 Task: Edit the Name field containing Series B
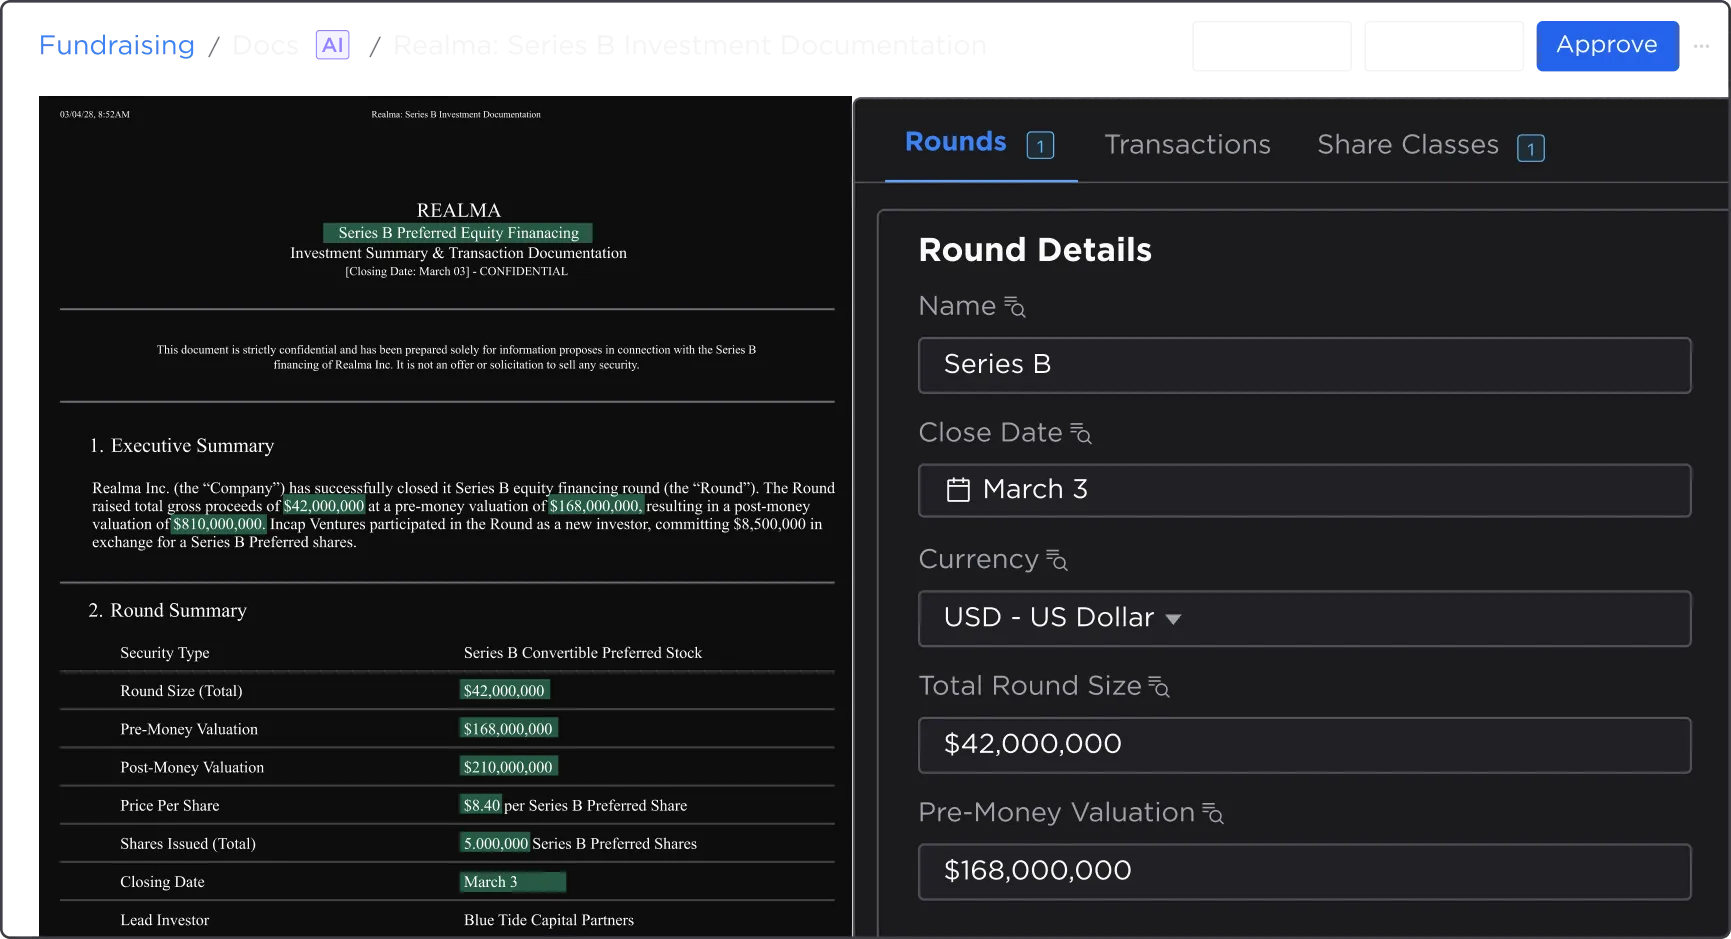pos(1305,365)
